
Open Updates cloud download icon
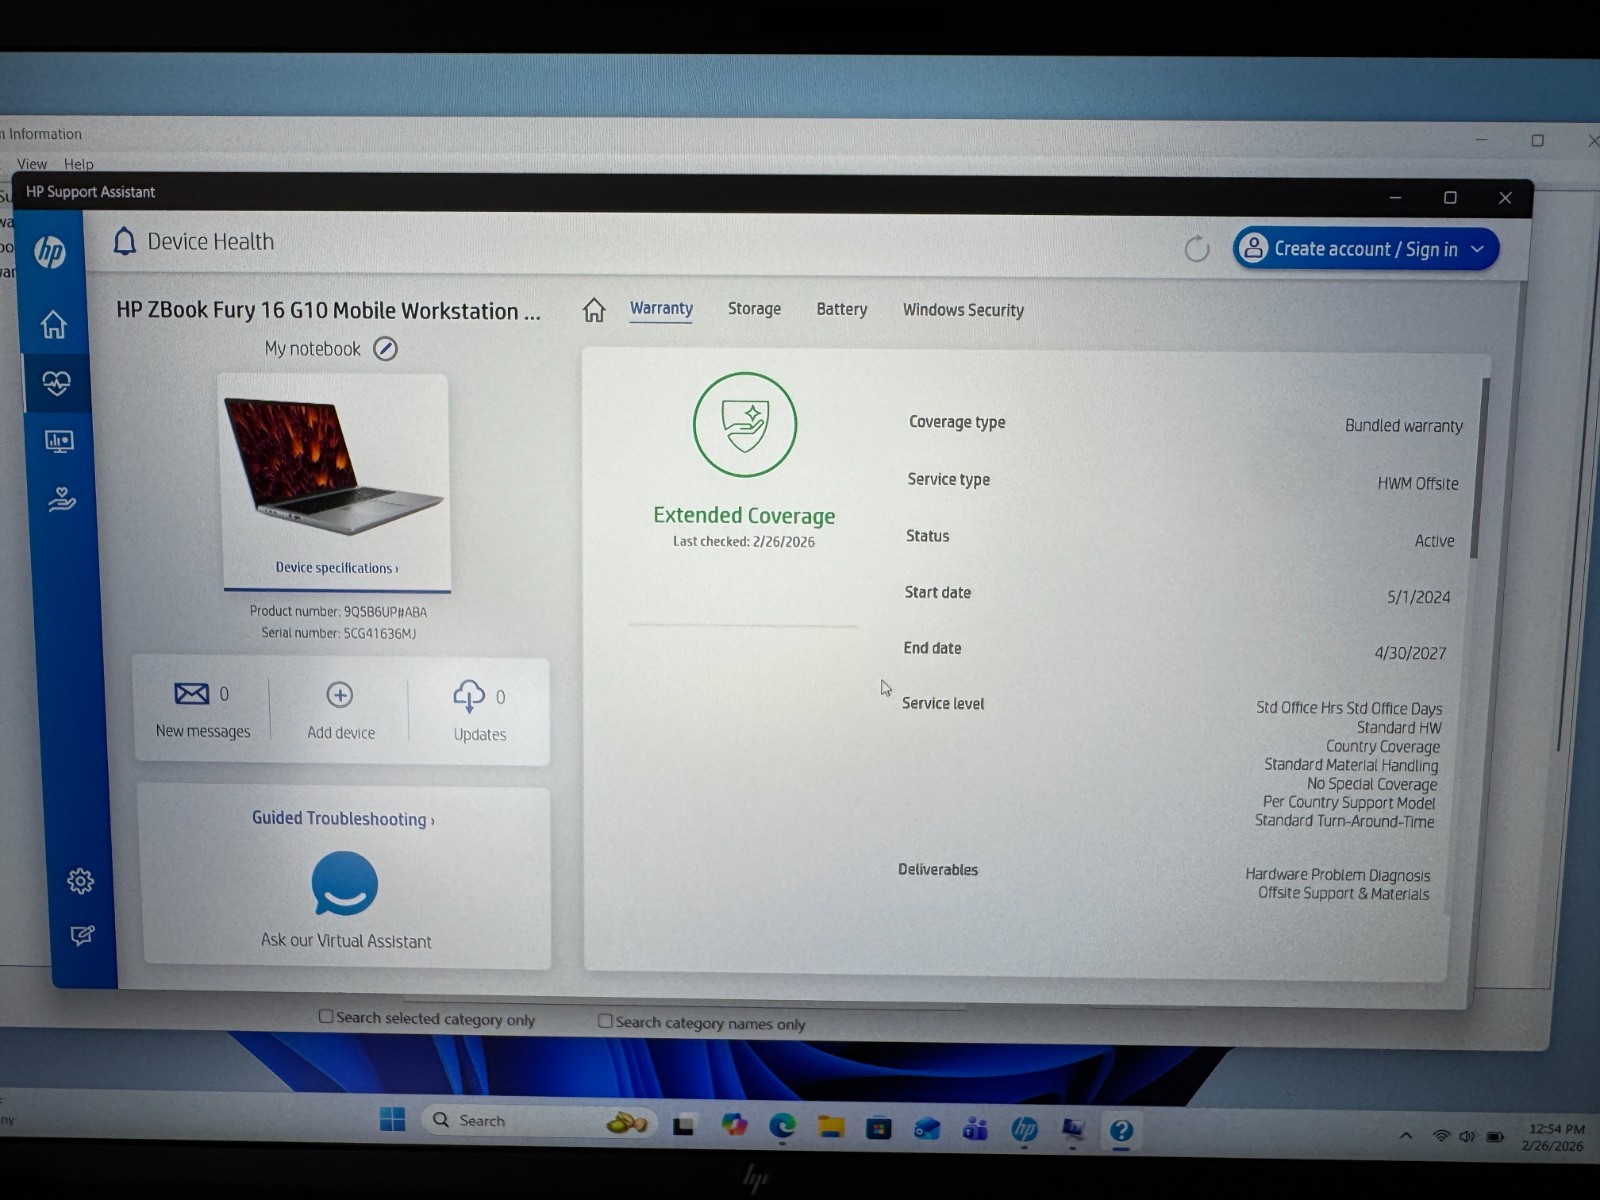pyautogui.click(x=469, y=696)
